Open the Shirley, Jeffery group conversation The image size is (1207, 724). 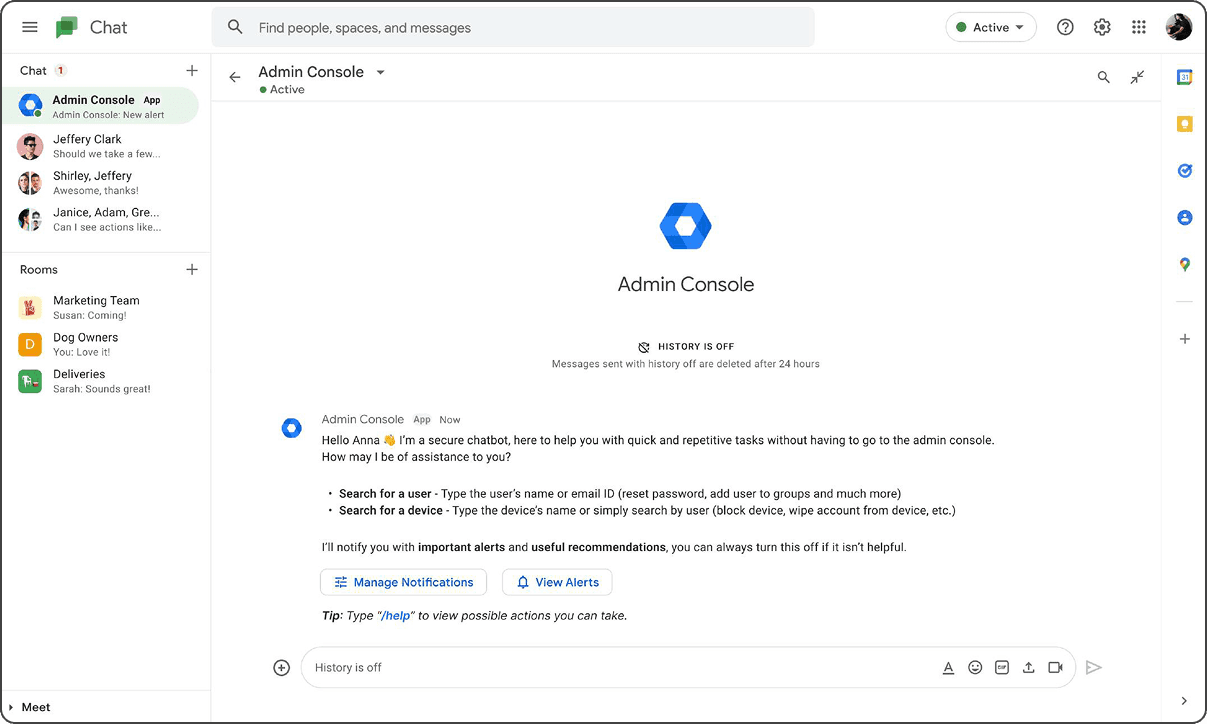(100, 183)
